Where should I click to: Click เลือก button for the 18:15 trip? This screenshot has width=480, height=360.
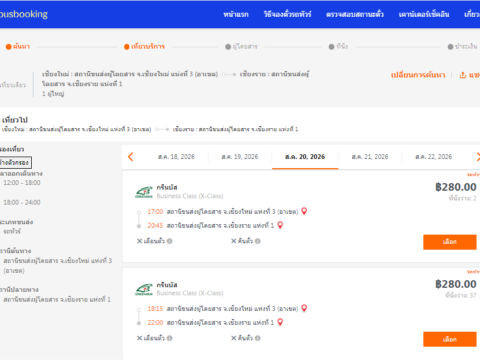click(x=450, y=339)
